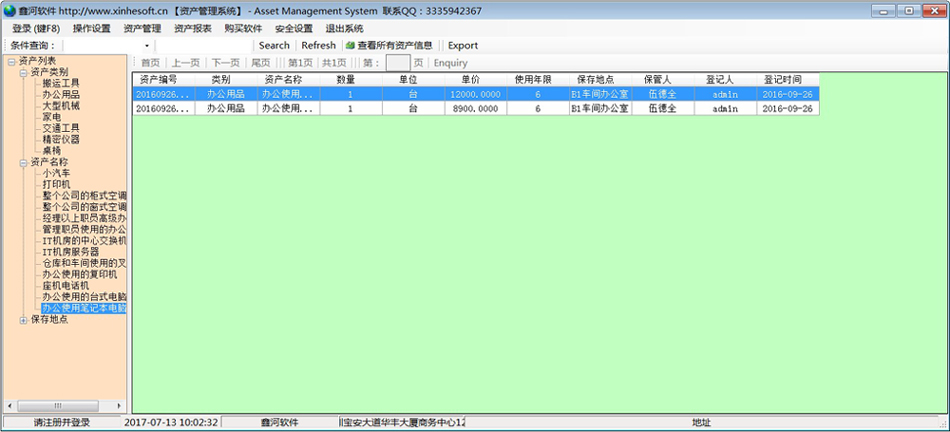The height and width of the screenshot is (432, 950).
Task: Click the app icon in title bar
Action: click(x=10, y=10)
